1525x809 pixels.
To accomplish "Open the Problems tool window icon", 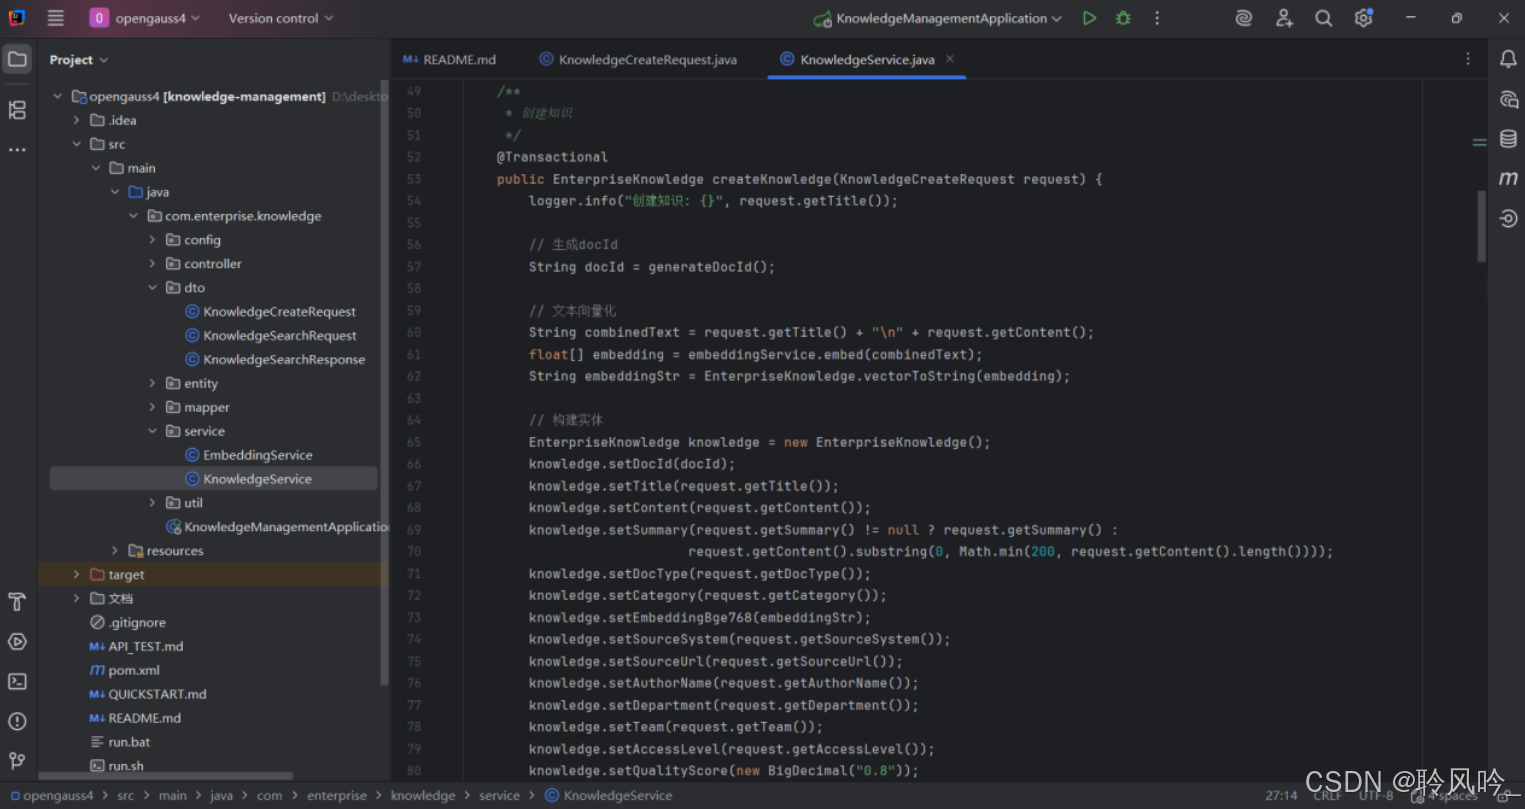I will pyautogui.click(x=17, y=722).
